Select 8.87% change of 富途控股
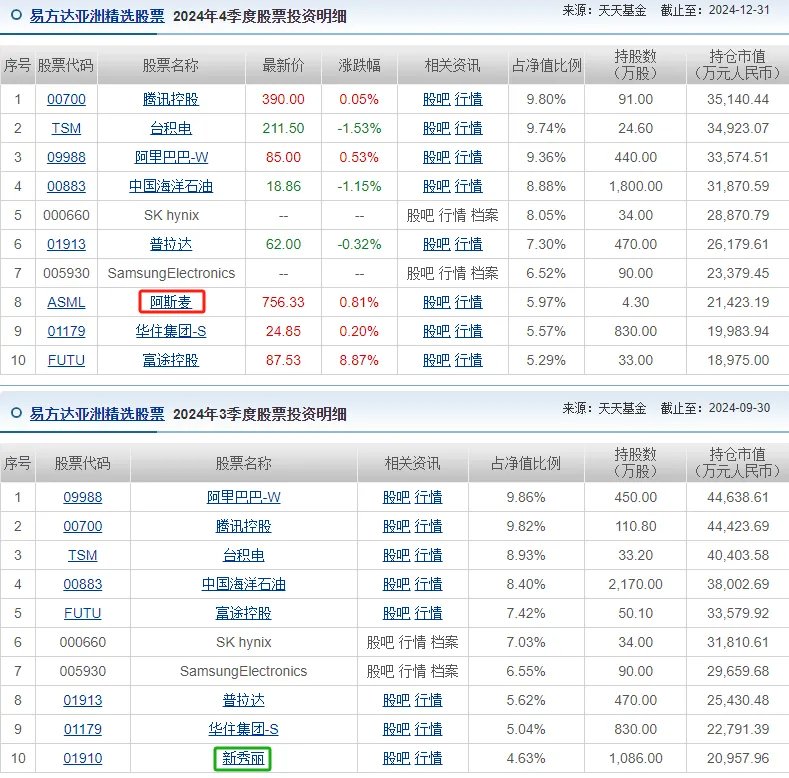This screenshot has height=778, width=789. pos(359,360)
